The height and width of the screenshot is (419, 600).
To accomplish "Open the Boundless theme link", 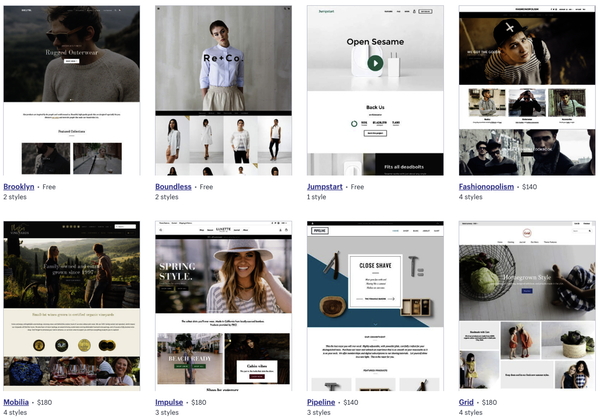I will tap(174, 186).
